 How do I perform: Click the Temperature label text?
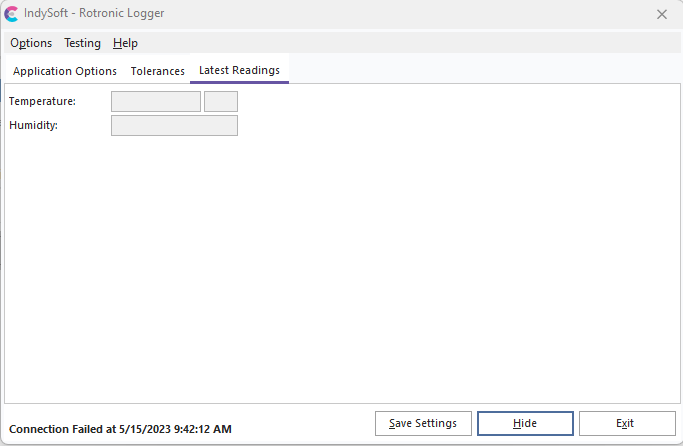point(42,101)
